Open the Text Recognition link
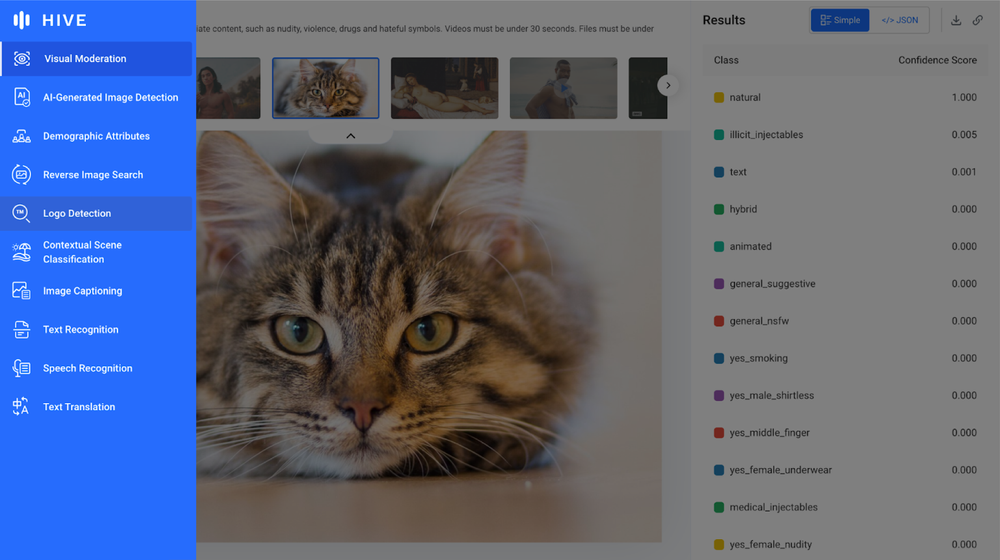1000x560 pixels. coord(80,330)
